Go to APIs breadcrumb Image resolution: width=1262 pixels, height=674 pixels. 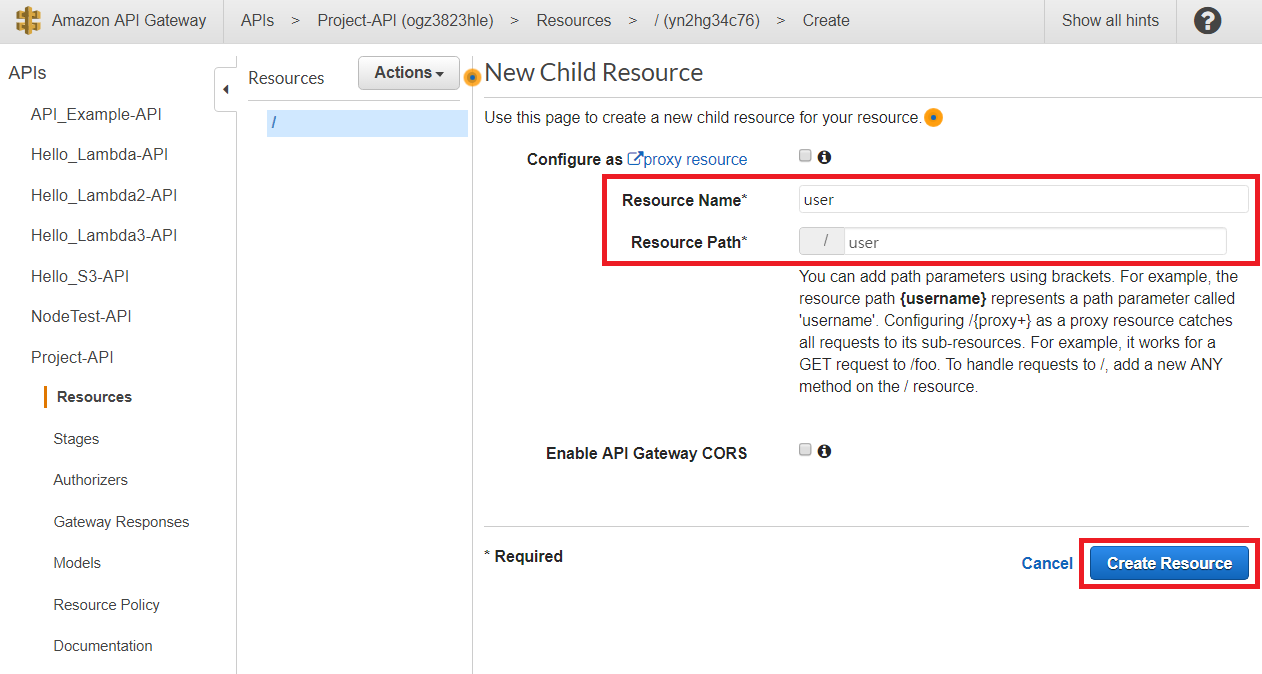click(257, 20)
